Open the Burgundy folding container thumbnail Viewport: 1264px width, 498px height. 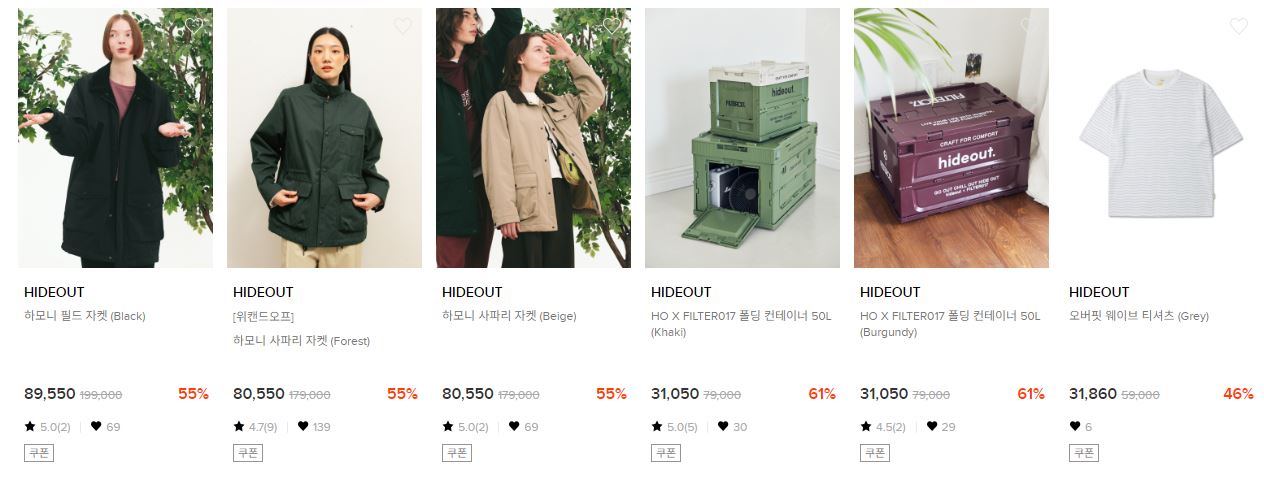(951, 138)
